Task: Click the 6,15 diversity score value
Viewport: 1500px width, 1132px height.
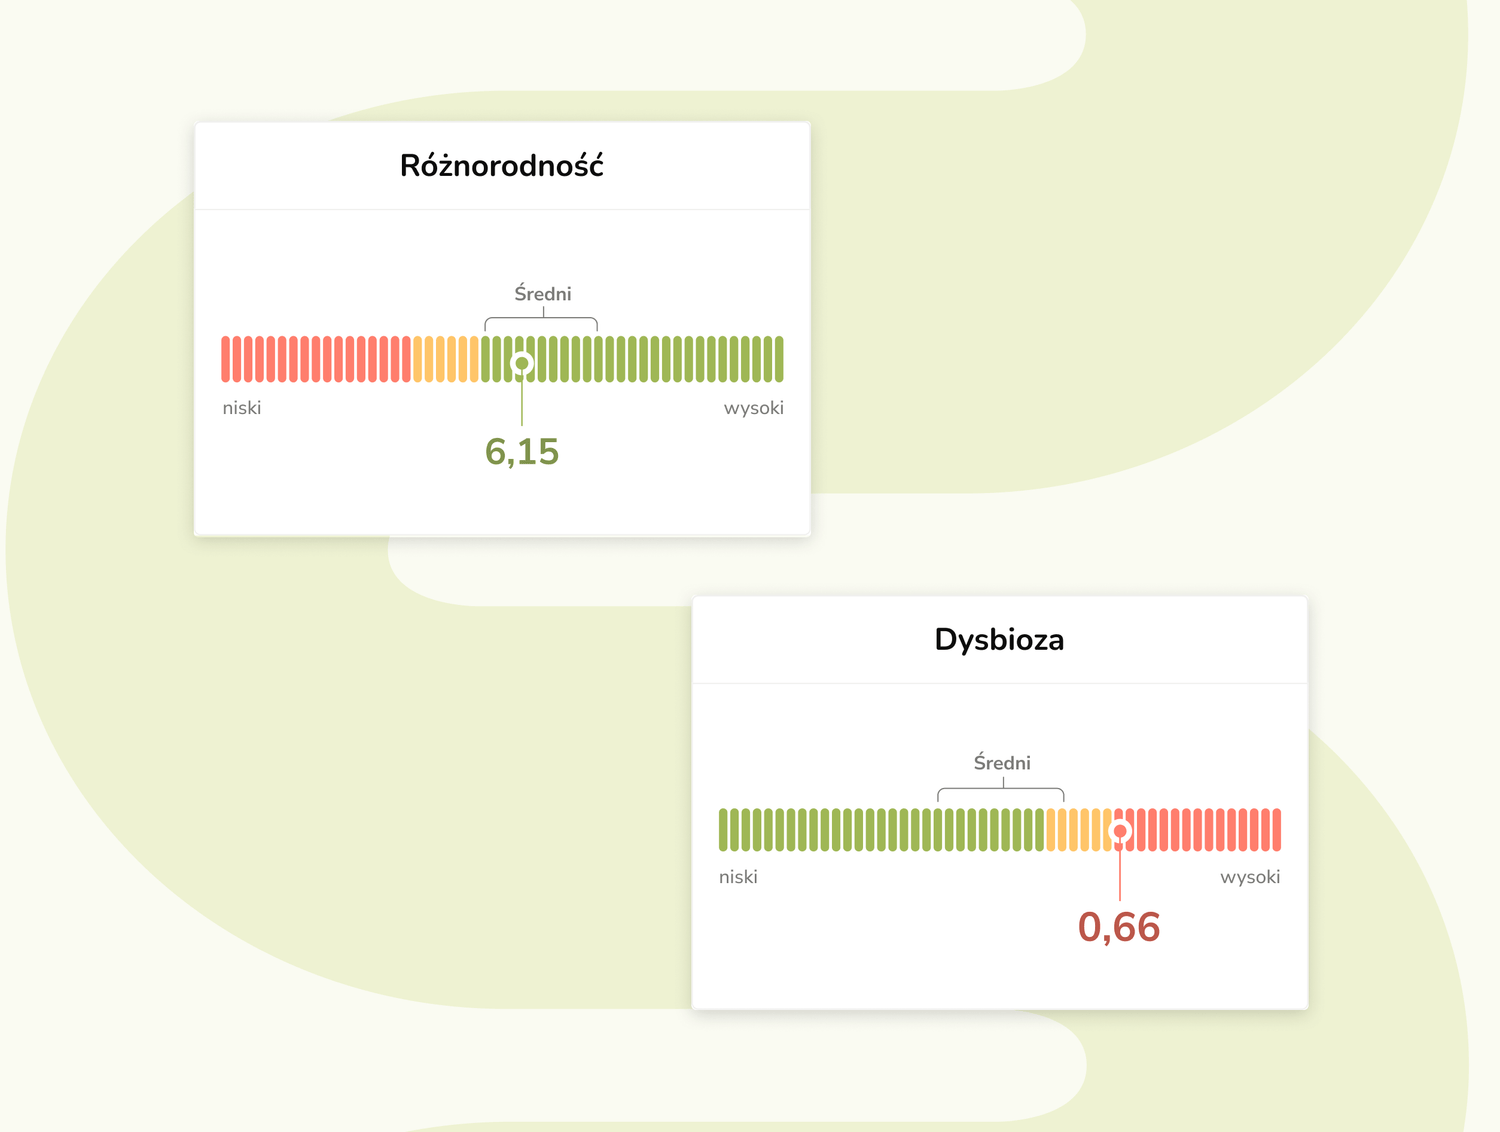Action: point(521,452)
